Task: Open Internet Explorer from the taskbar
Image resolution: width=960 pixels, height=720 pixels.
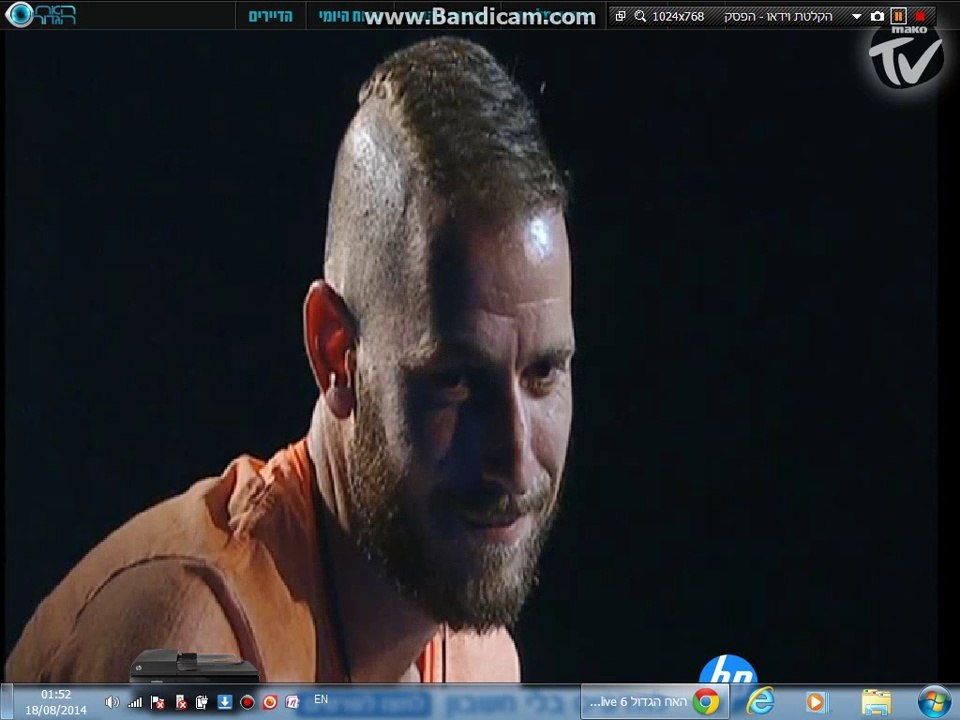Action: [760, 702]
